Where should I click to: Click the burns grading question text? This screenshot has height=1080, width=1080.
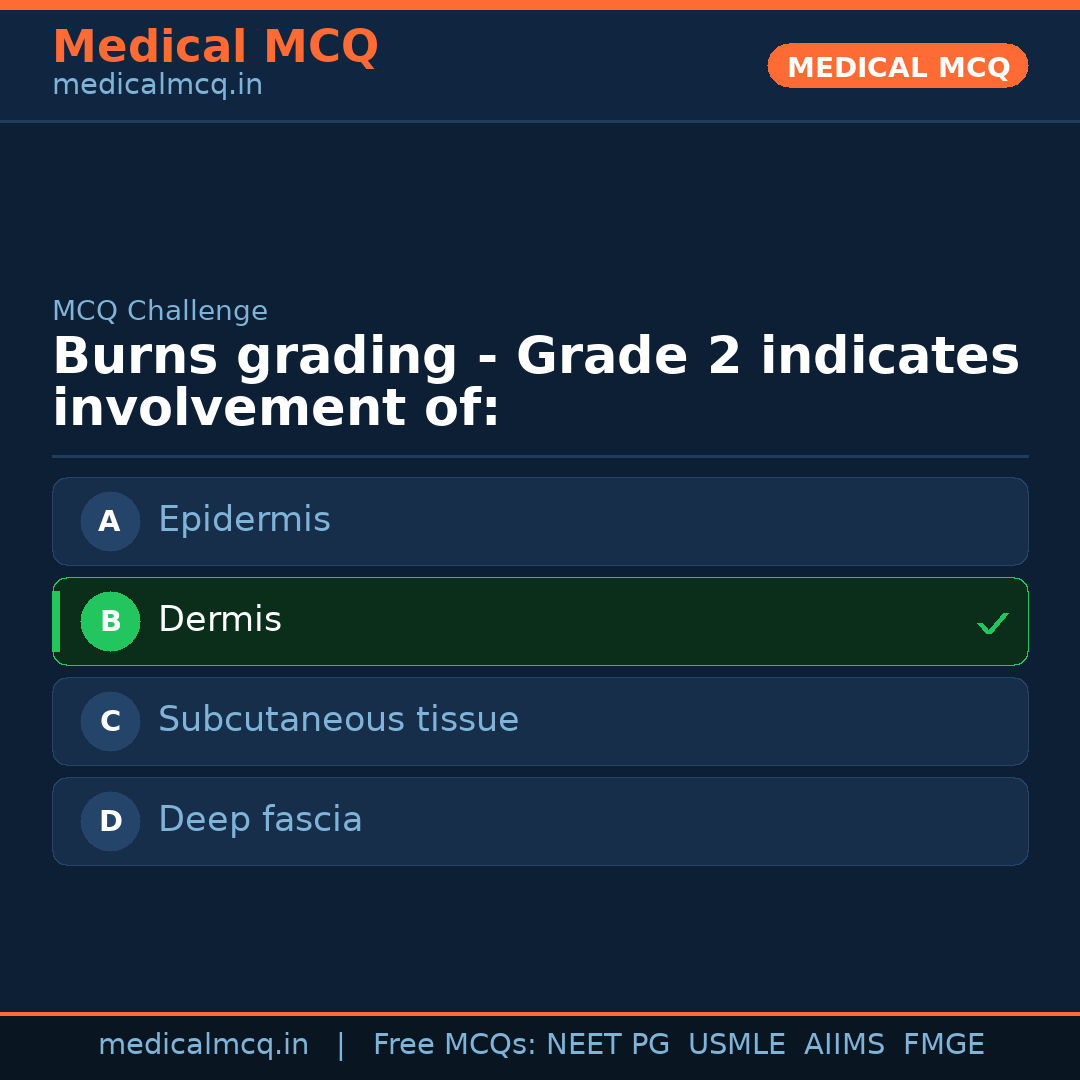tap(535, 381)
